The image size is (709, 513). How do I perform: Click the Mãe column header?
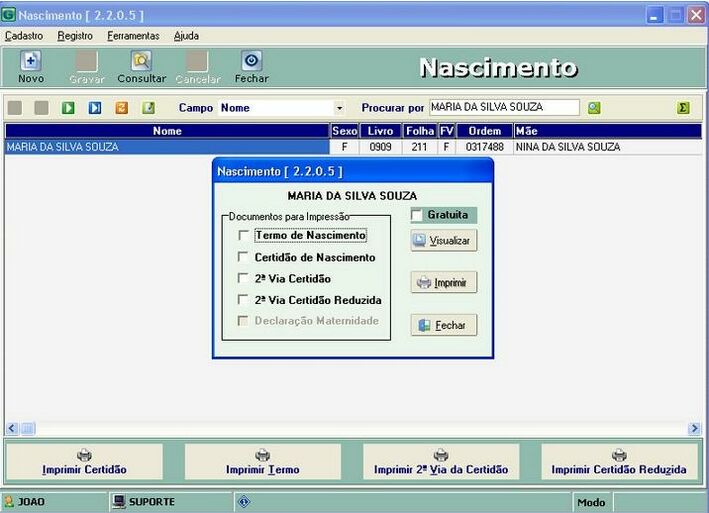coord(608,131)
